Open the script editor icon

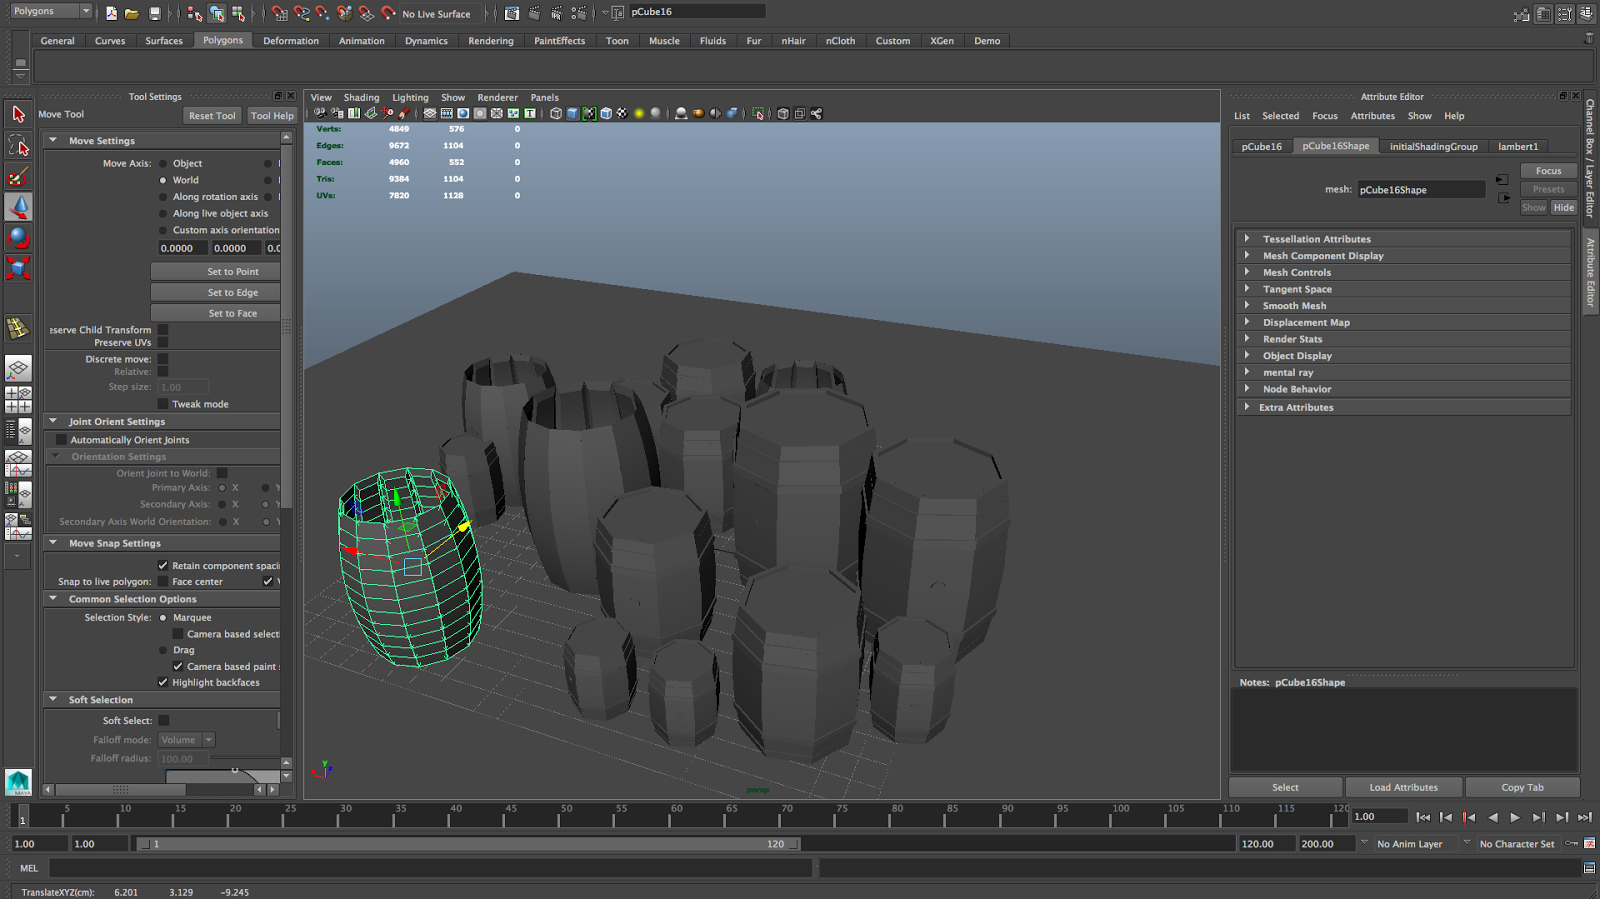(x=1589, y=868)
